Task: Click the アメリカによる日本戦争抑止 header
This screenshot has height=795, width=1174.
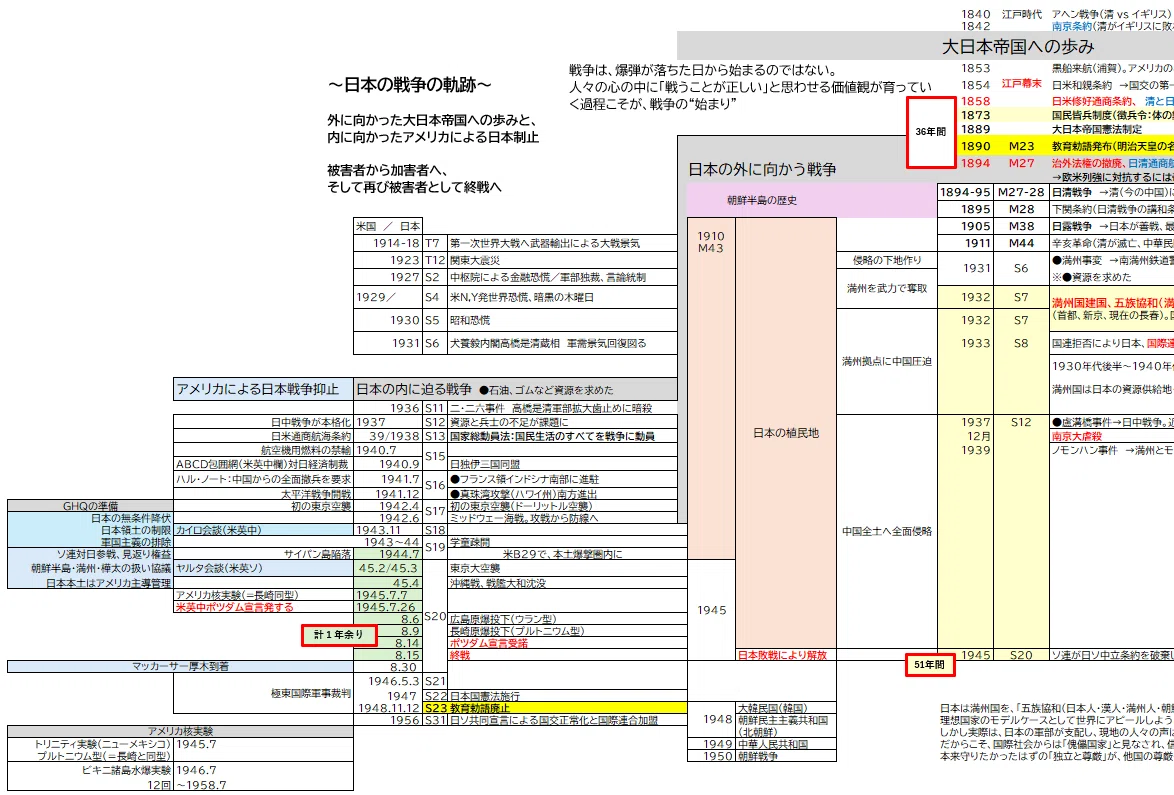Action: pos(263,389)
